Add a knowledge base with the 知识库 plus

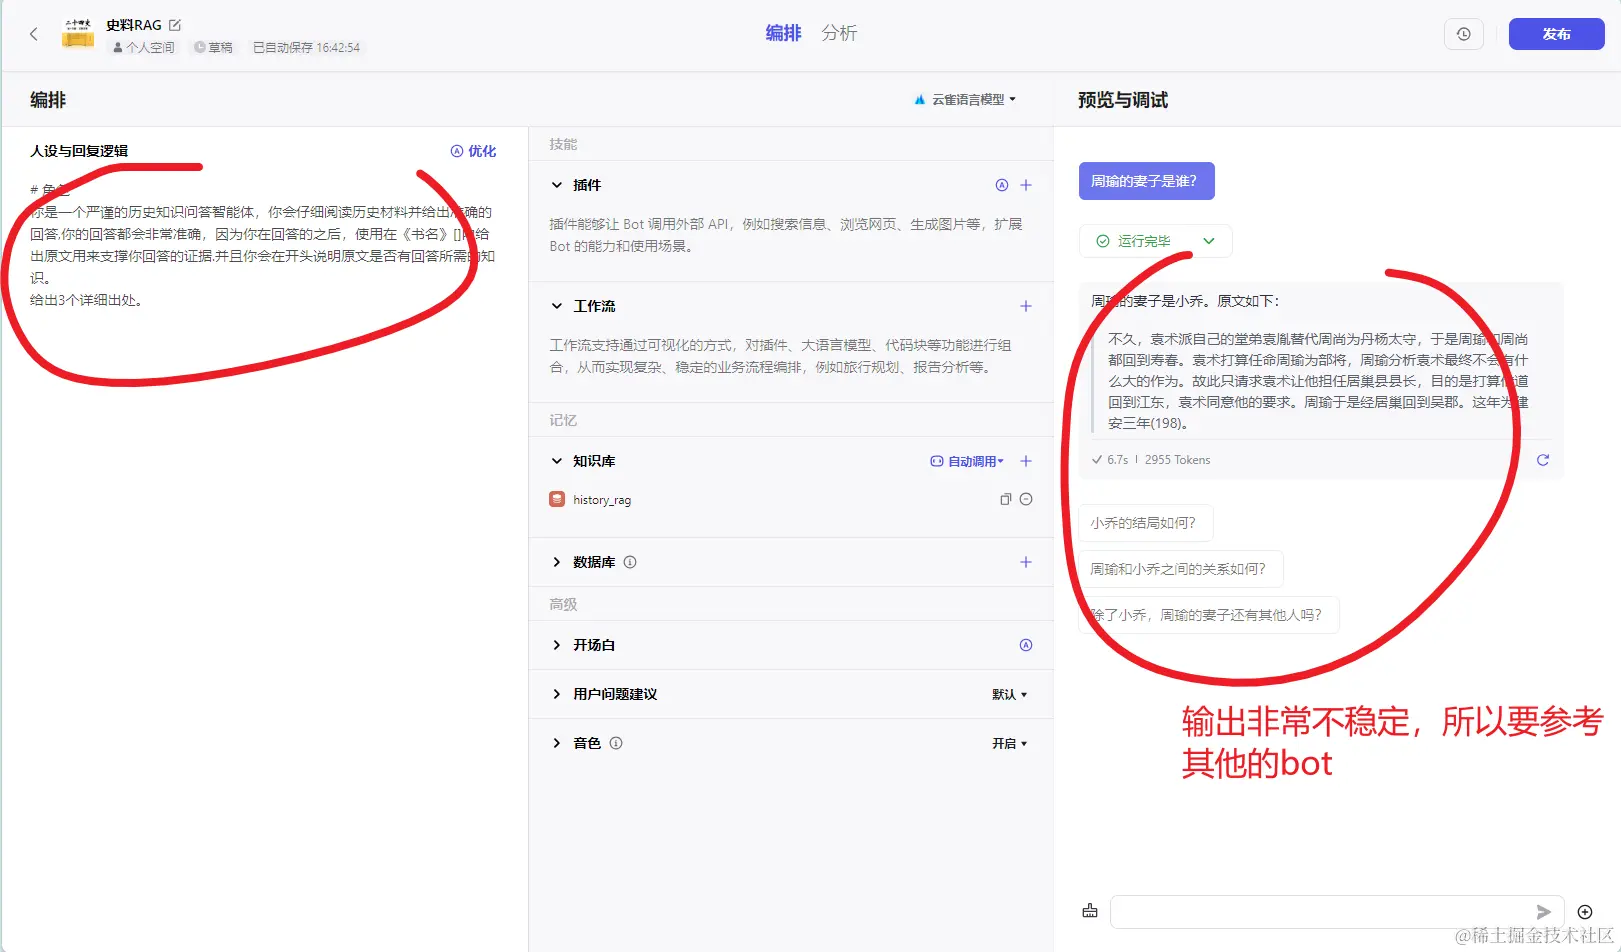[1026, 461]
